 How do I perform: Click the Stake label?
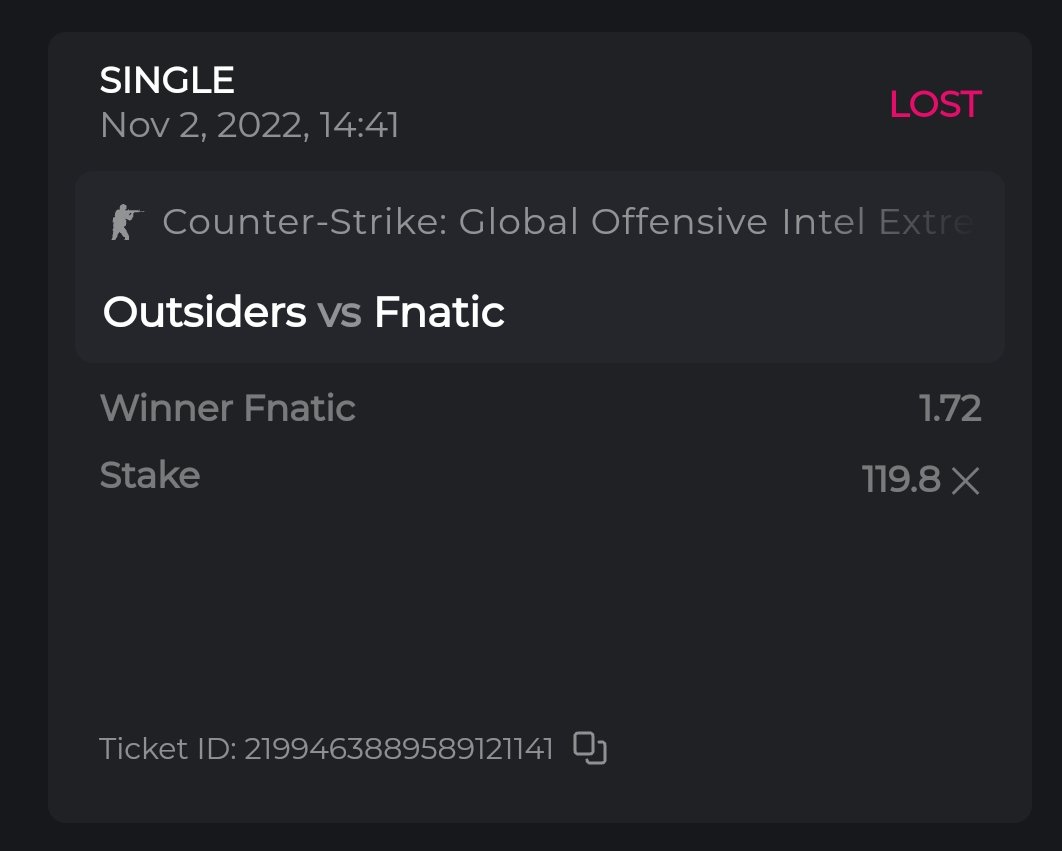click(x=150, y=475)
